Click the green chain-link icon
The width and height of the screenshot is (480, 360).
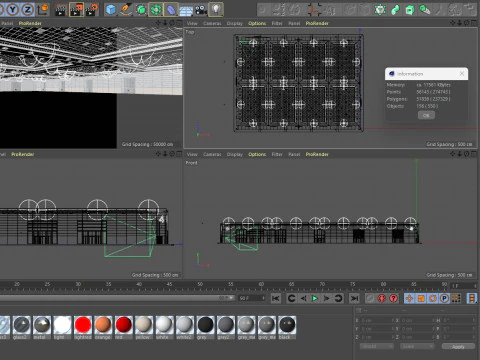tap(395, 10)
